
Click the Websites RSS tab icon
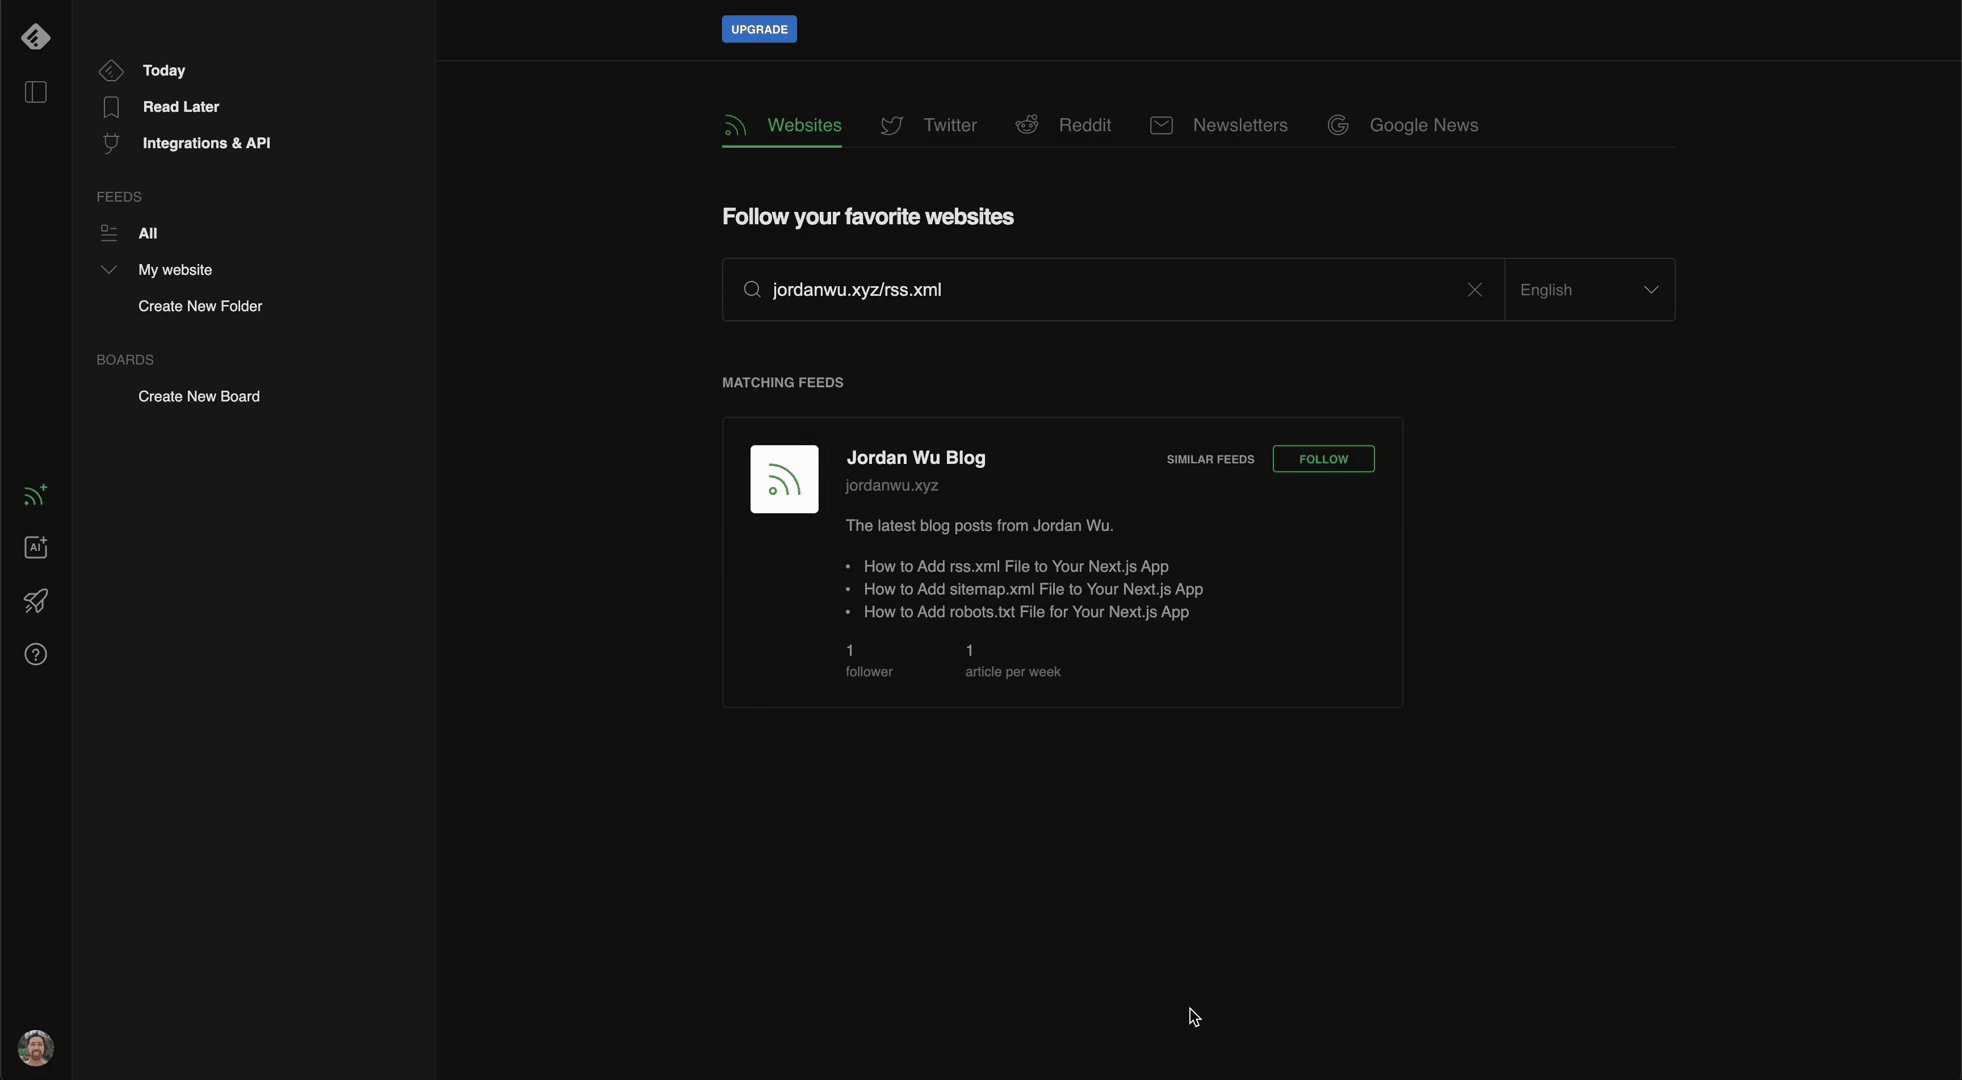click(735, 125)
